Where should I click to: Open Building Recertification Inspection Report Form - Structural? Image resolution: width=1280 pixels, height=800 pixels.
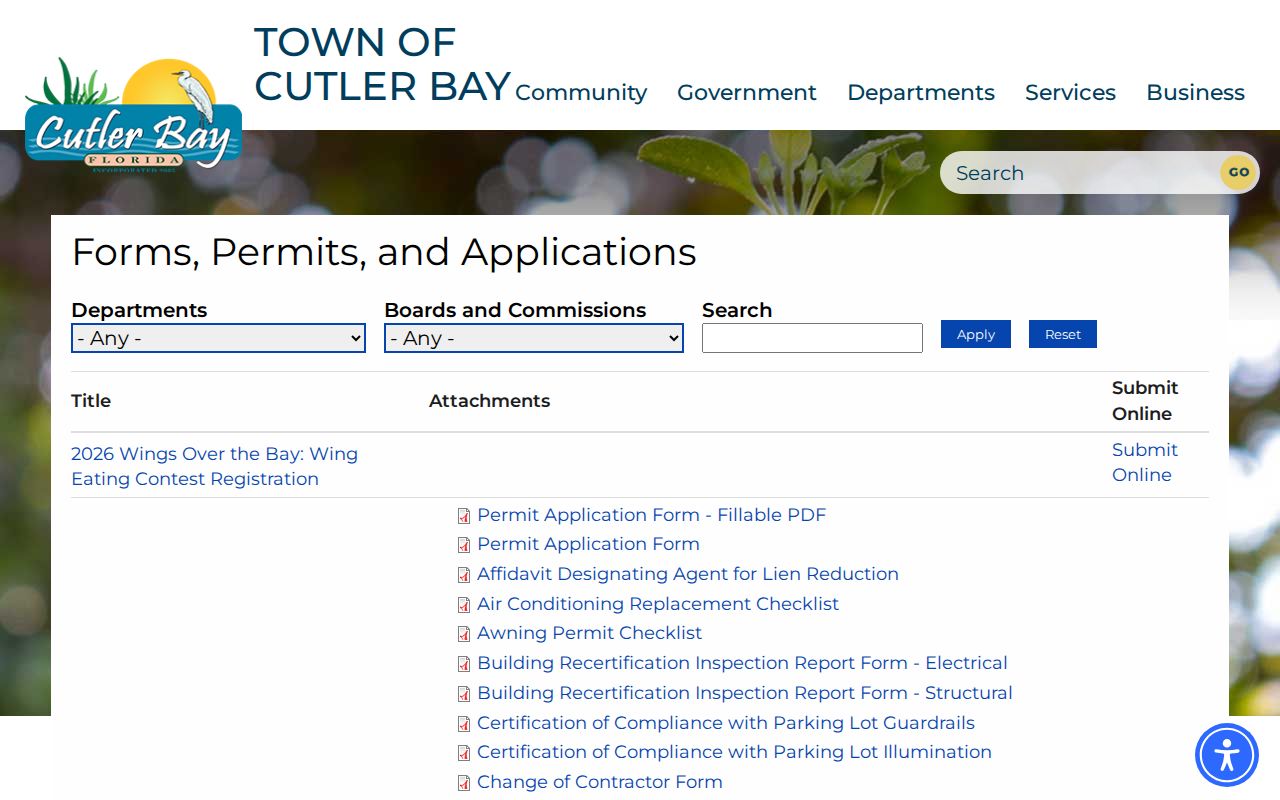[x=745, y=693]
